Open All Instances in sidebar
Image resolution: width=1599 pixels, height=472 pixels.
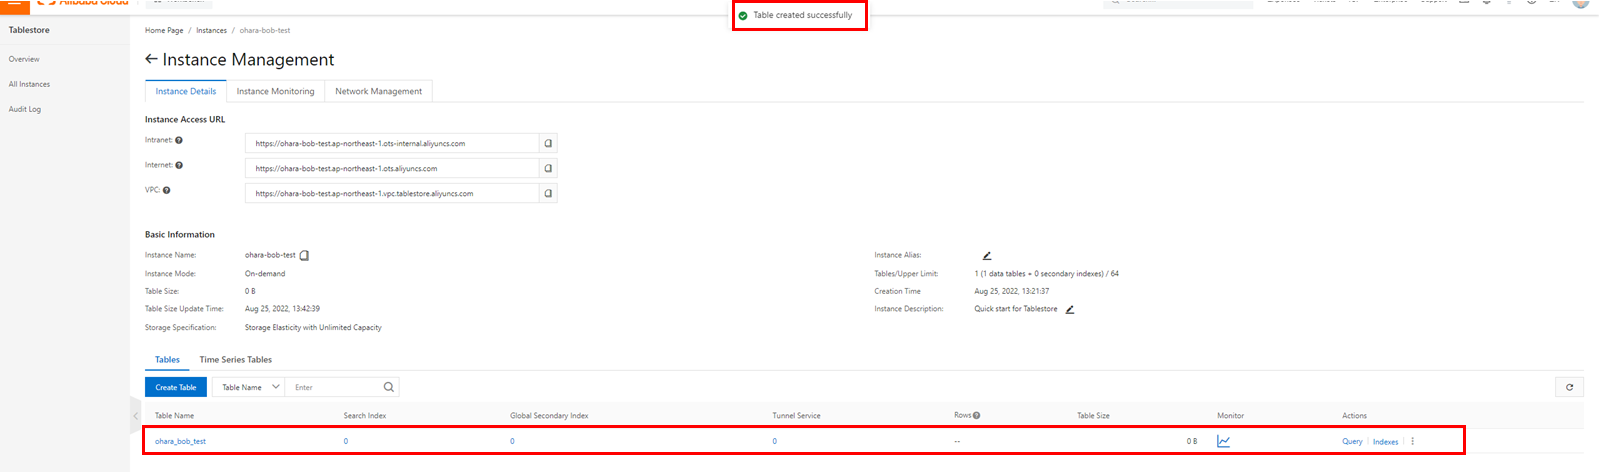coord(29,84)
